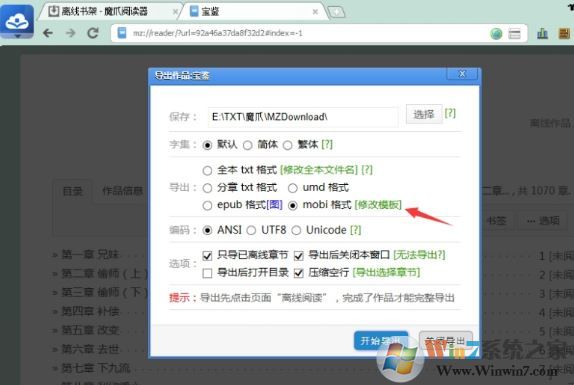Open the [?] help link after Unicode
The width and height of the screenshot is (574, 385).
tap(355, 230)
